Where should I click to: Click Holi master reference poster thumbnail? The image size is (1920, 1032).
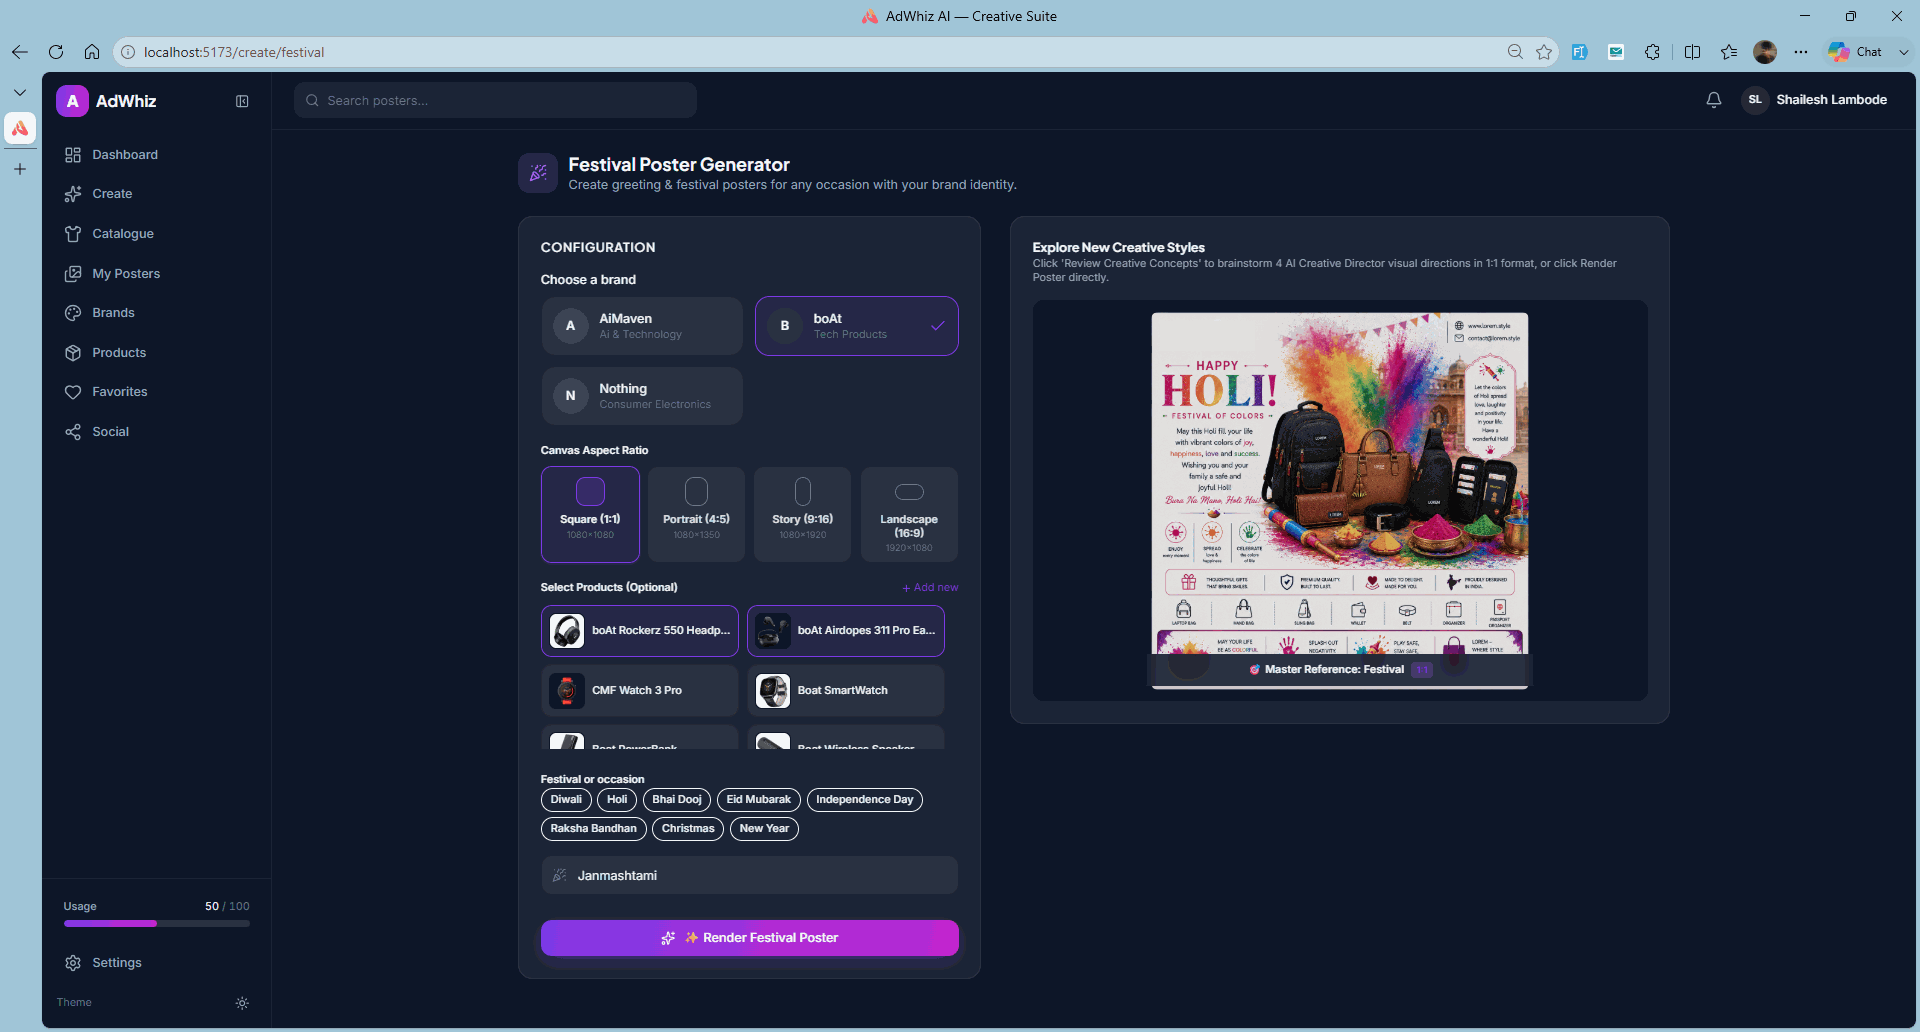coord(1340,501)
